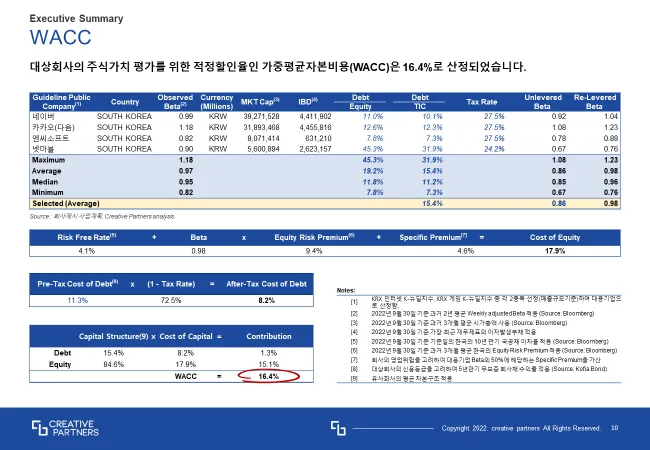
Task: Click the "Capital Structure(9)" header
Action: [x=114, y=336]
